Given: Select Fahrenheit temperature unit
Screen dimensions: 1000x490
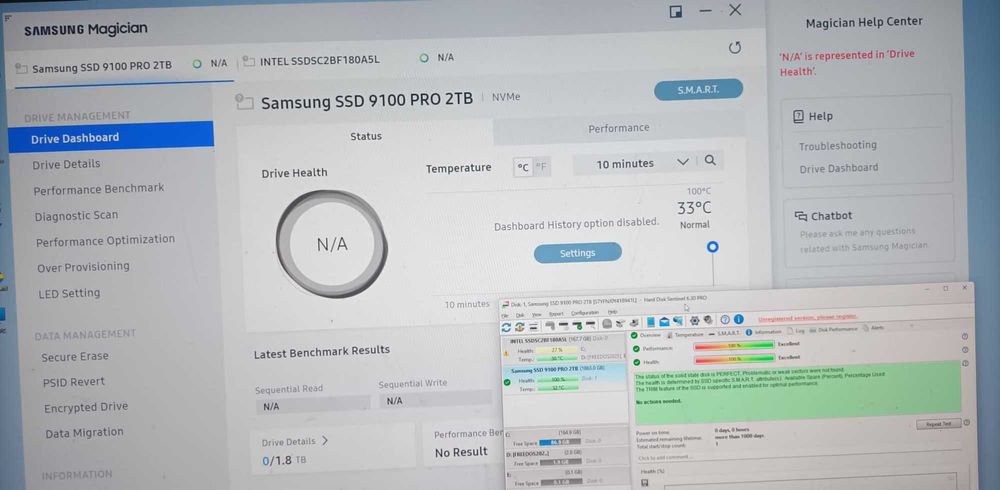Looking at the screenshot, I should click(541, 168).
